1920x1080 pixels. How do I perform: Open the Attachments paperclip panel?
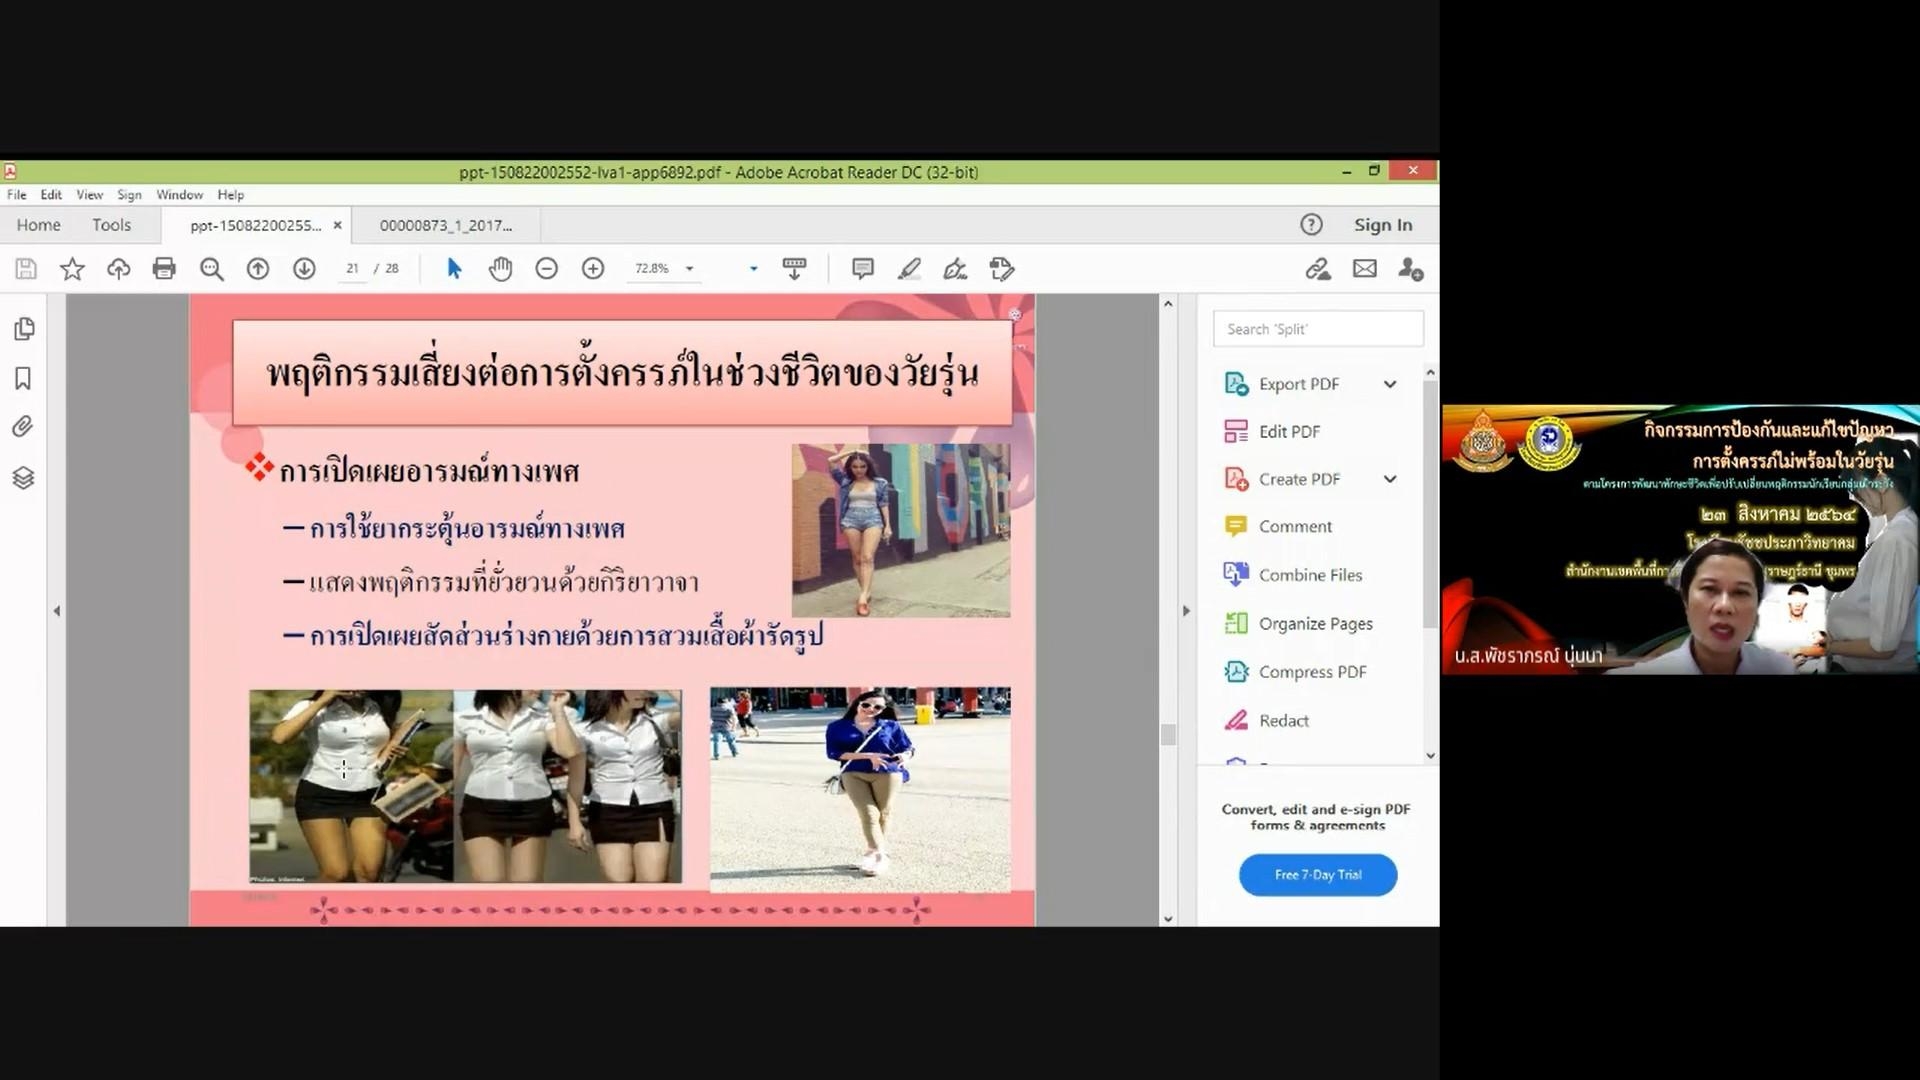pos(23,427)
